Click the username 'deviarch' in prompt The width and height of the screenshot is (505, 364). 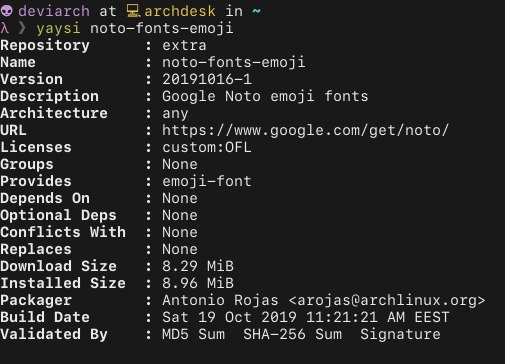click(54, 11)
